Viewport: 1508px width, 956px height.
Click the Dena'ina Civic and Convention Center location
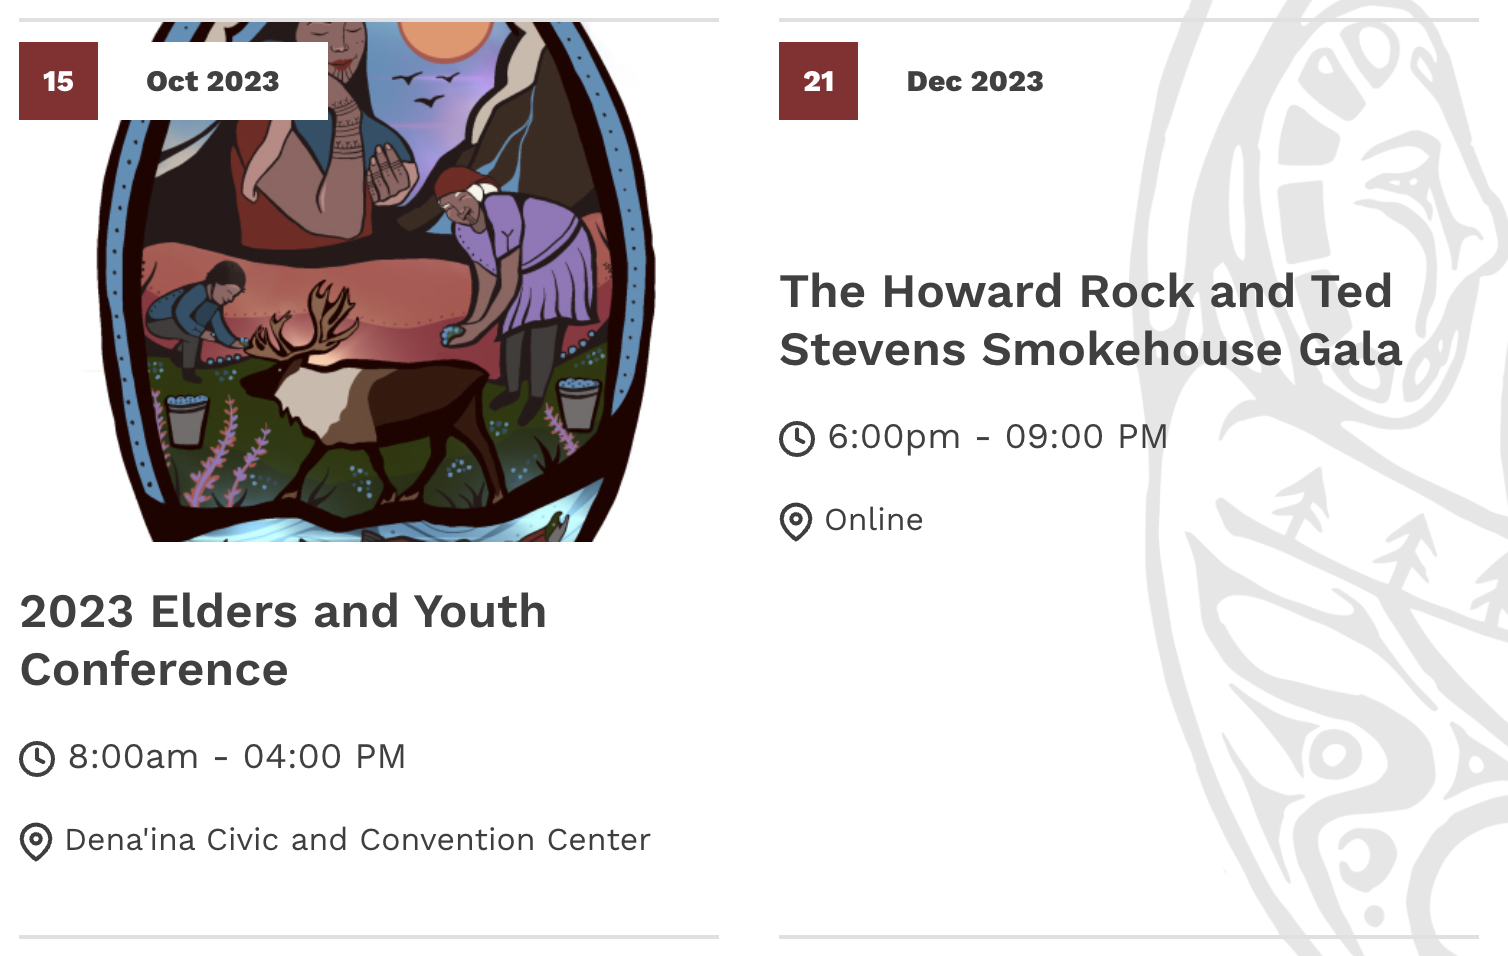point(358,840)
